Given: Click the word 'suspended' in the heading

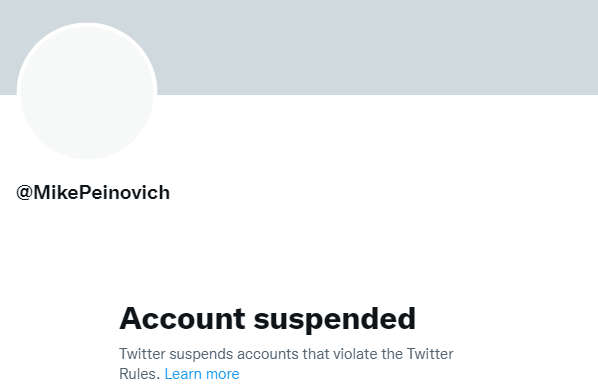Looking at the screenshot, I should point(334,319).
